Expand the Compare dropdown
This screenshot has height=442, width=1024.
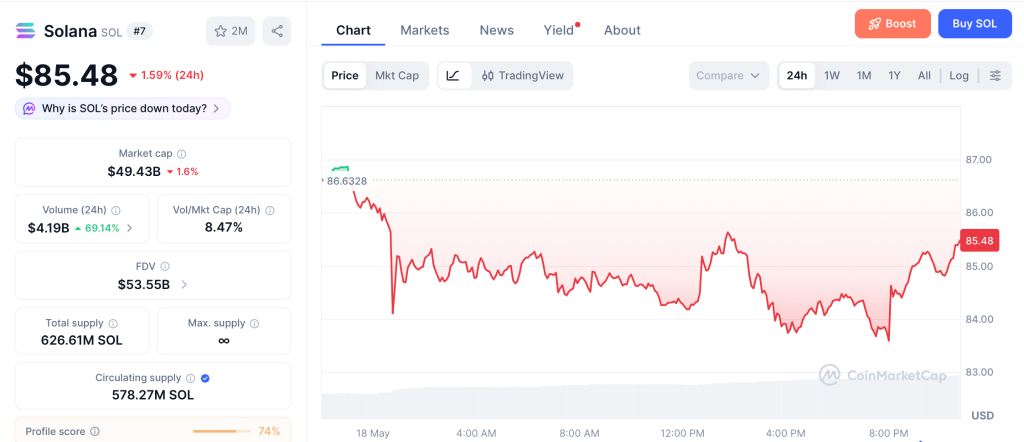click(x=728, y=76)
